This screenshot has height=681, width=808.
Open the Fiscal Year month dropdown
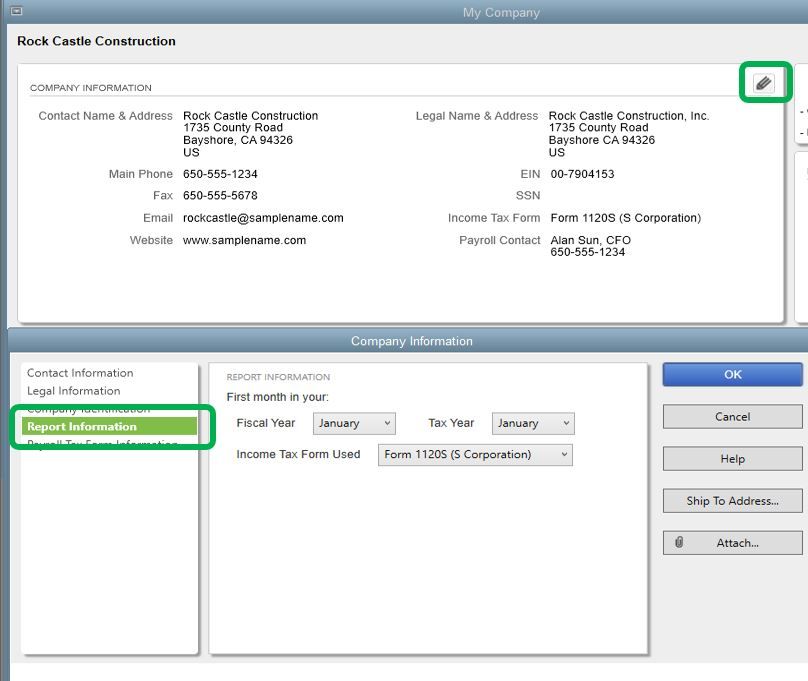pos(354,423)
